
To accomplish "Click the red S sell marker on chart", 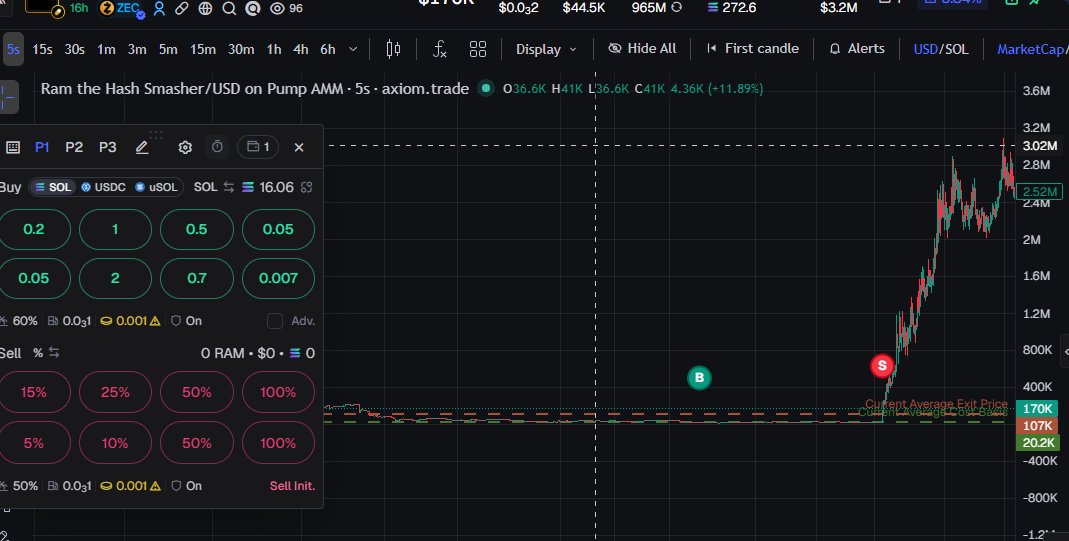I will click(882, 366).
